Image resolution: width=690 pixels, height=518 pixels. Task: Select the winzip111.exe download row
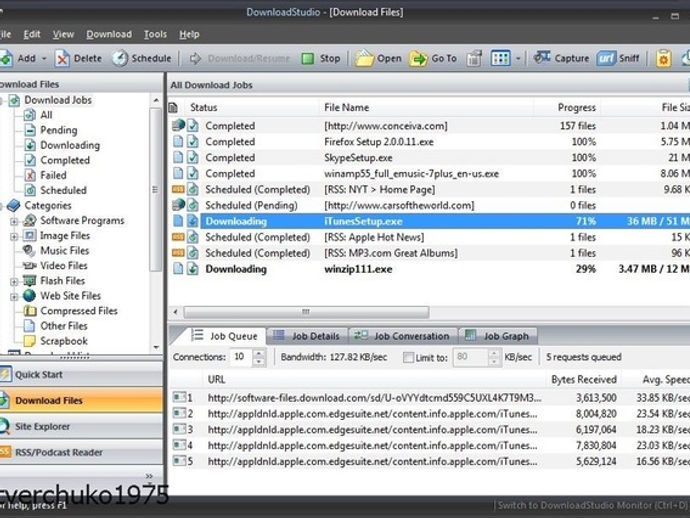pyautogui.click(x=429, y=269)
